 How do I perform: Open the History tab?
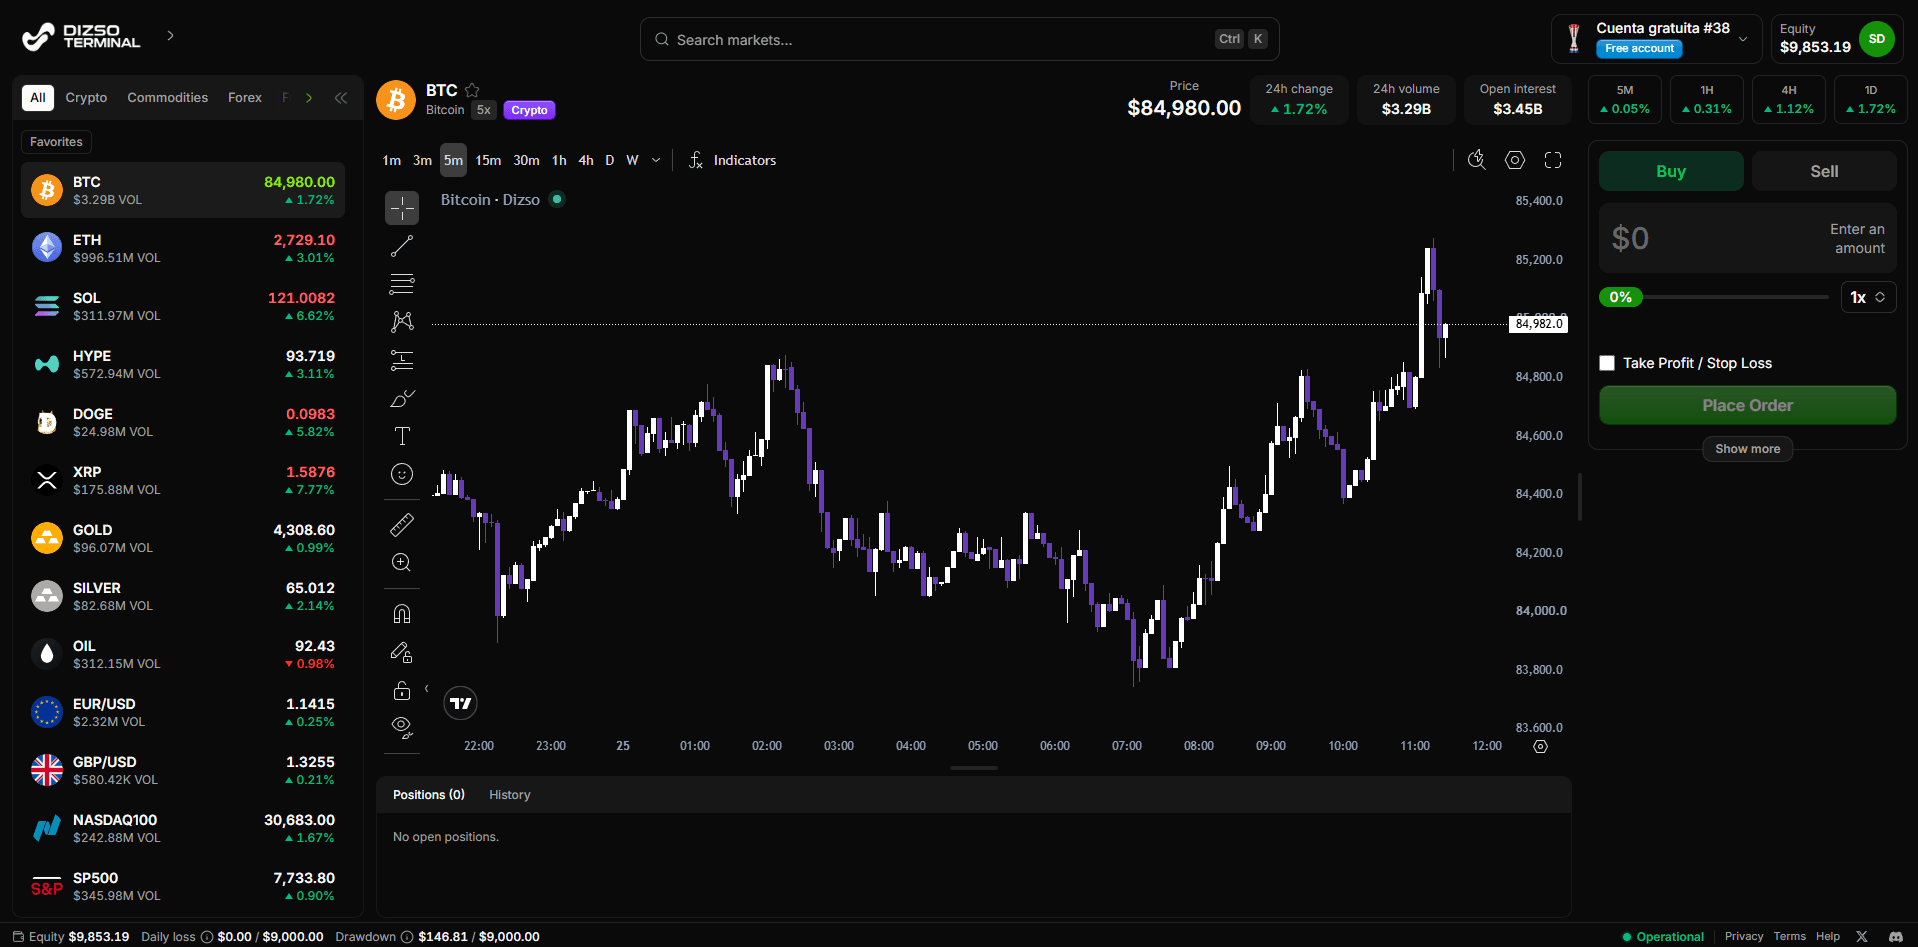(510, 795)
